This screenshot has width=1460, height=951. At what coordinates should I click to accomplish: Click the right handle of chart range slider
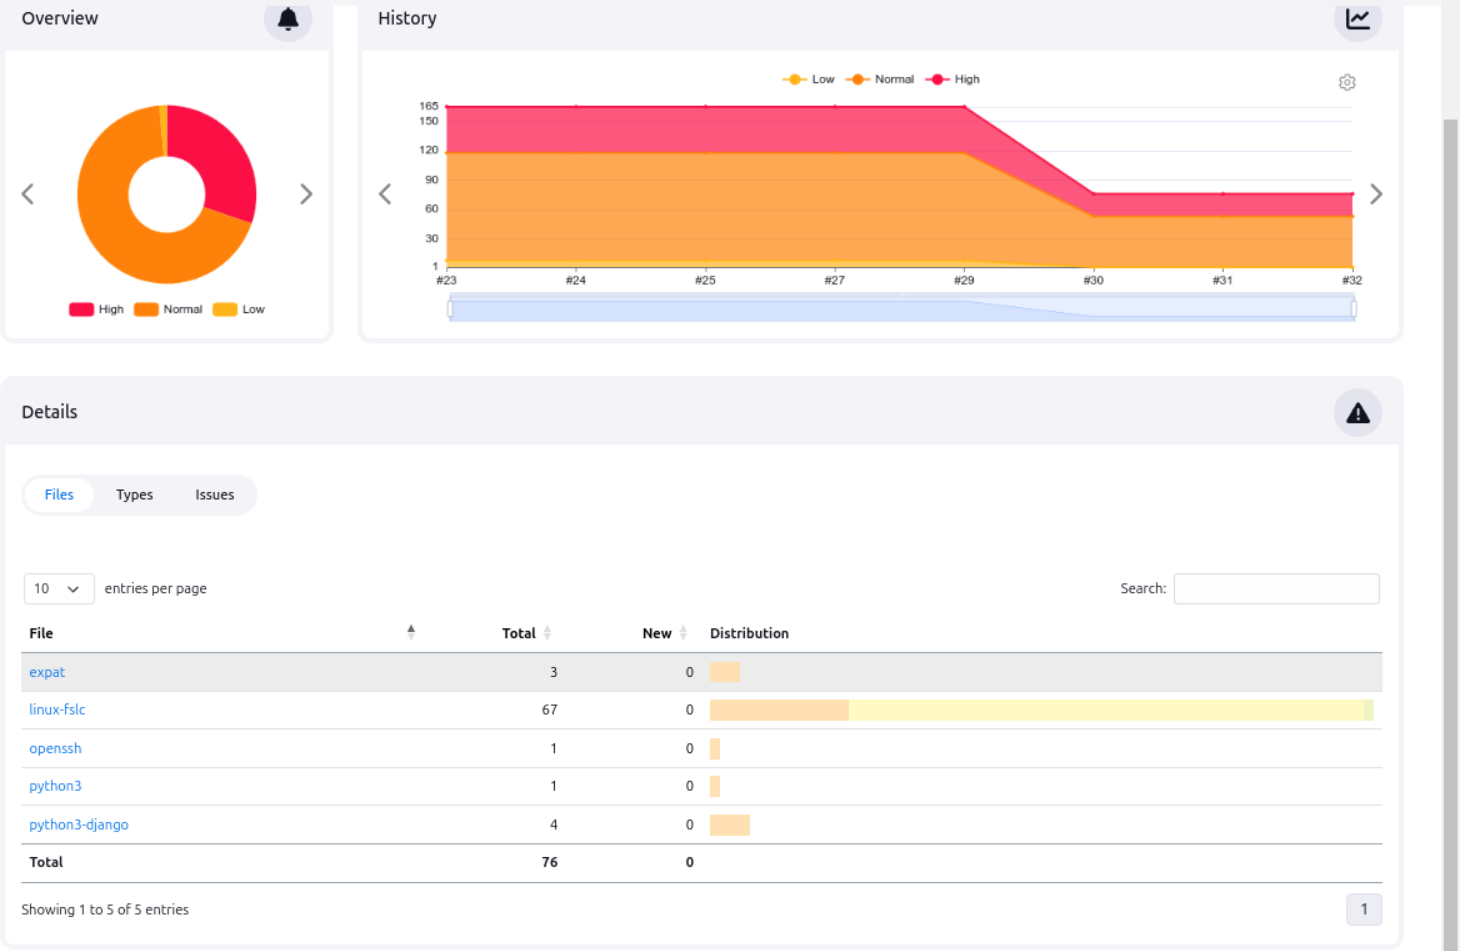[1354, 309]
